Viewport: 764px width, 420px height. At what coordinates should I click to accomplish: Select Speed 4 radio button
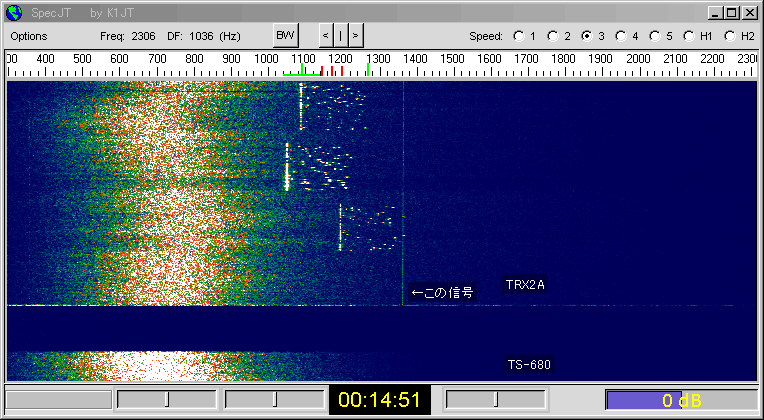pos(621,36)
